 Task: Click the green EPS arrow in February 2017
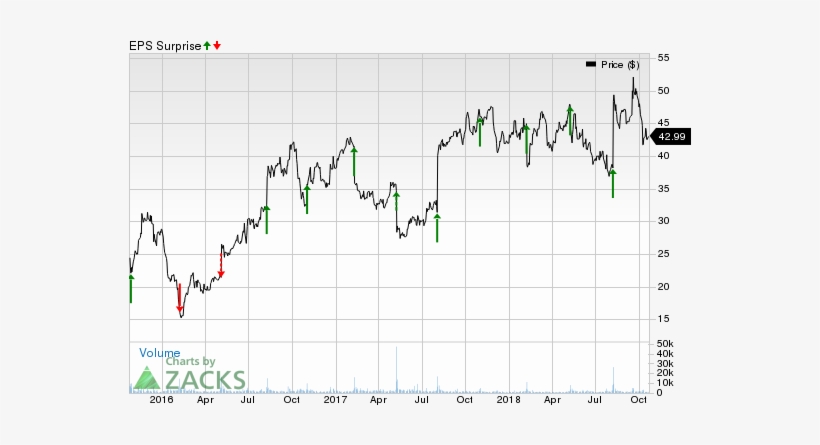(x=354, y=162)
